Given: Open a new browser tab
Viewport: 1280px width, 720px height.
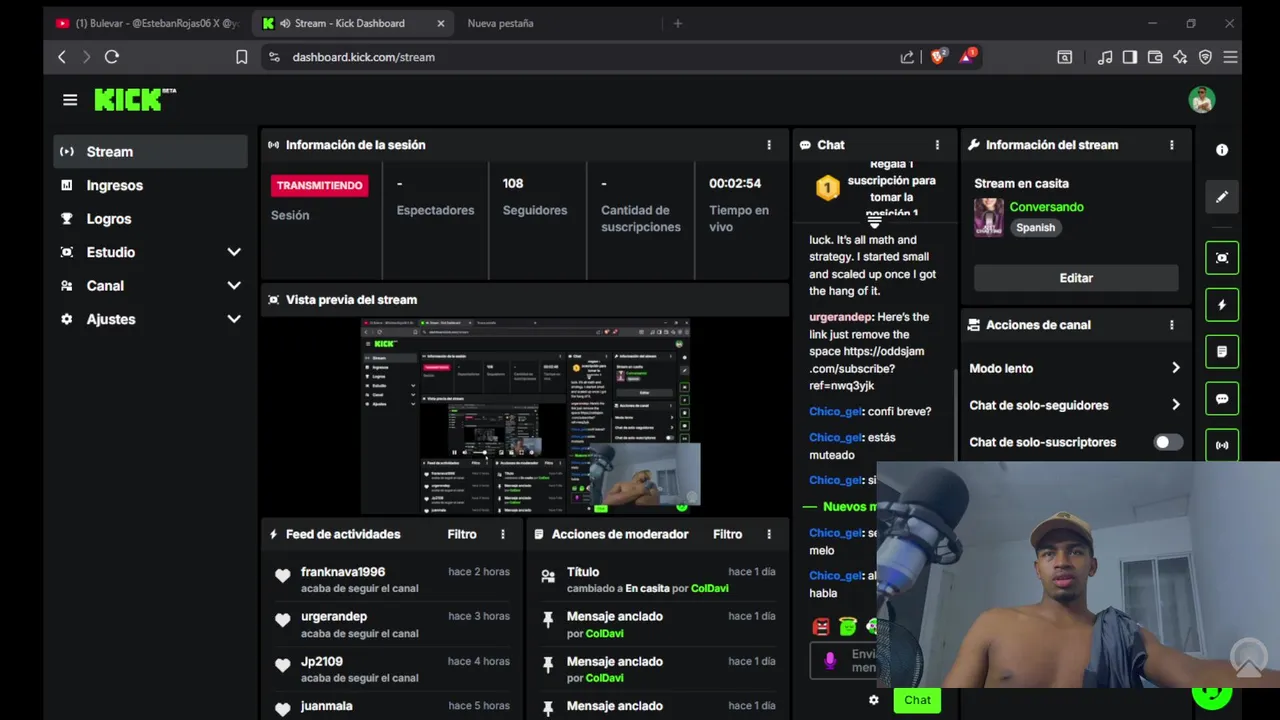Looking at the screenshot, I should pos(677,23).
